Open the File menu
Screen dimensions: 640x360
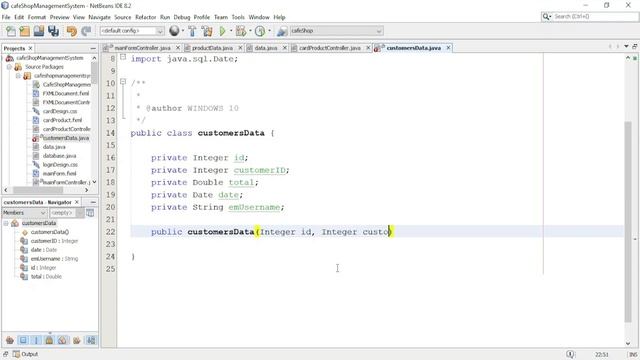click(x=6, y=17)
